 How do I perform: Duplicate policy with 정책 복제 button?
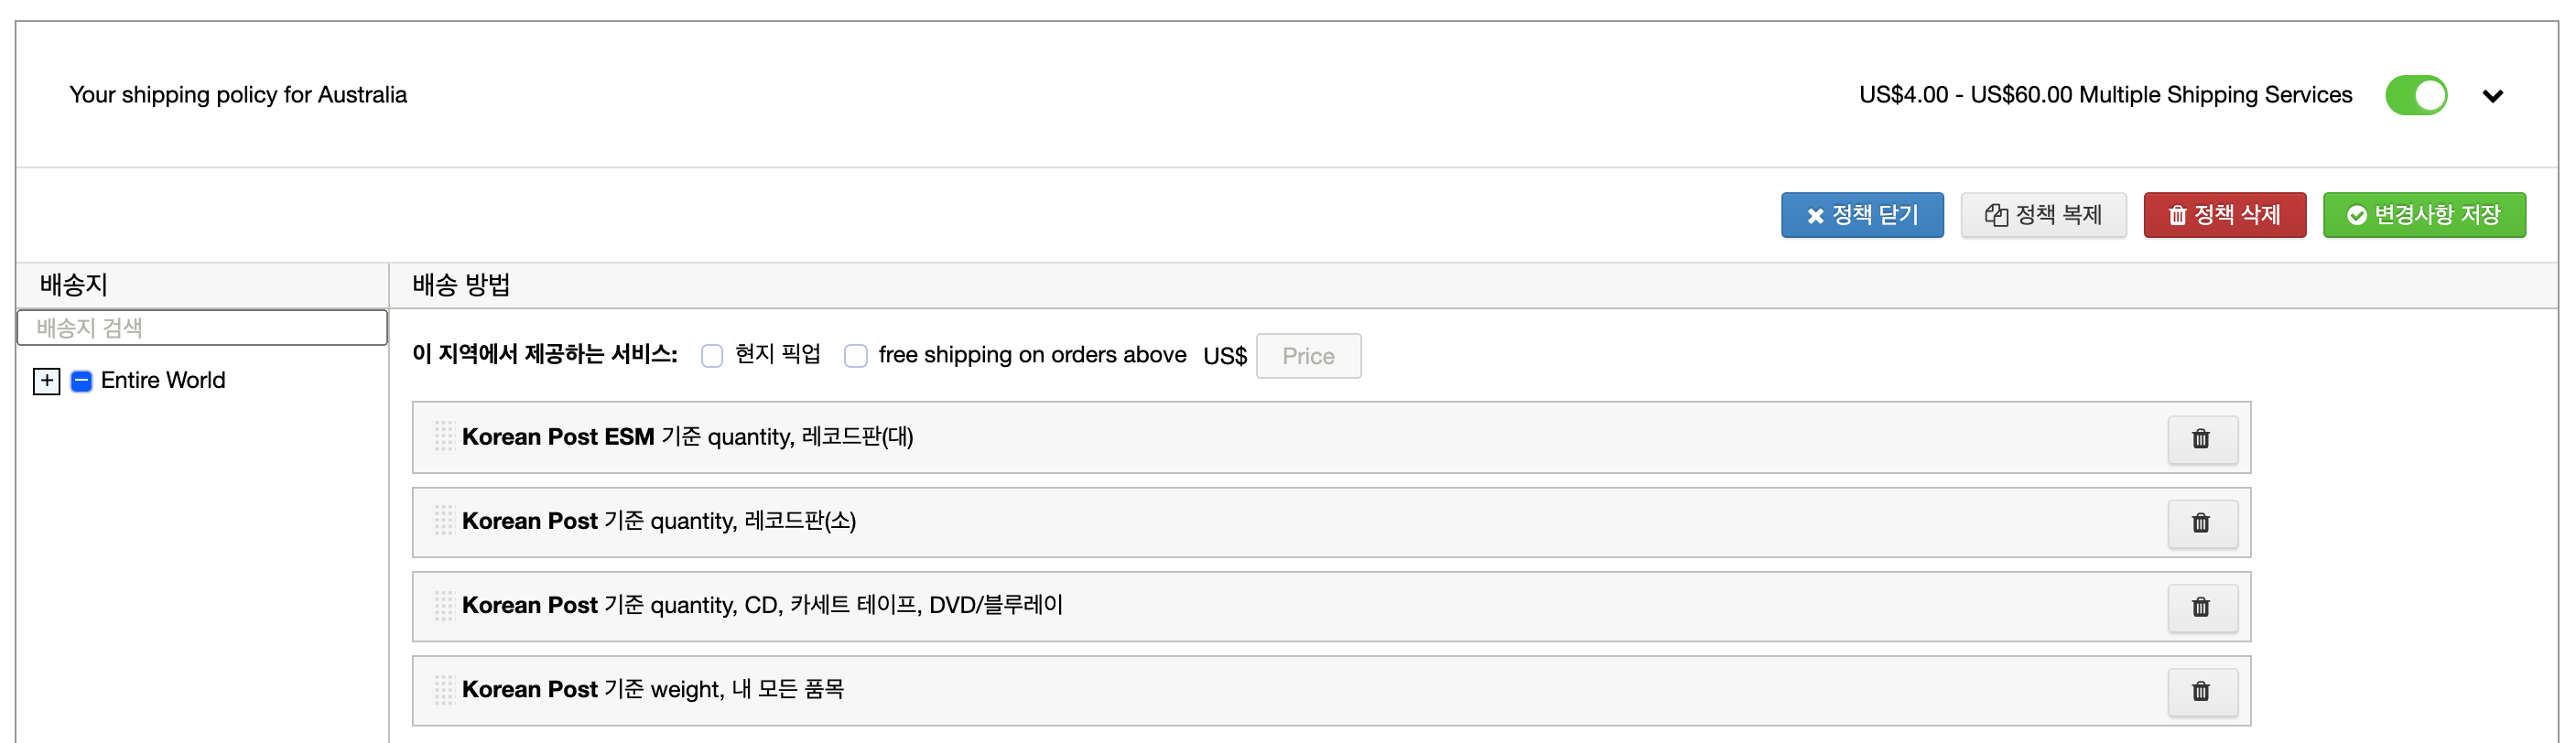click(2043, 215)
